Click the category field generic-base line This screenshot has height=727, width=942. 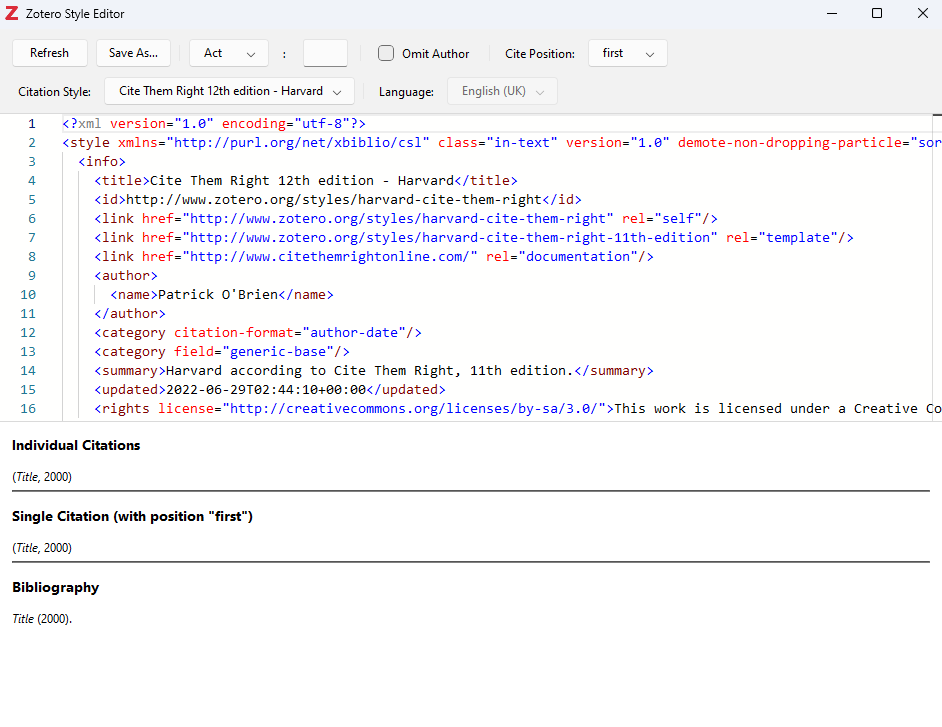pos(222,352)
